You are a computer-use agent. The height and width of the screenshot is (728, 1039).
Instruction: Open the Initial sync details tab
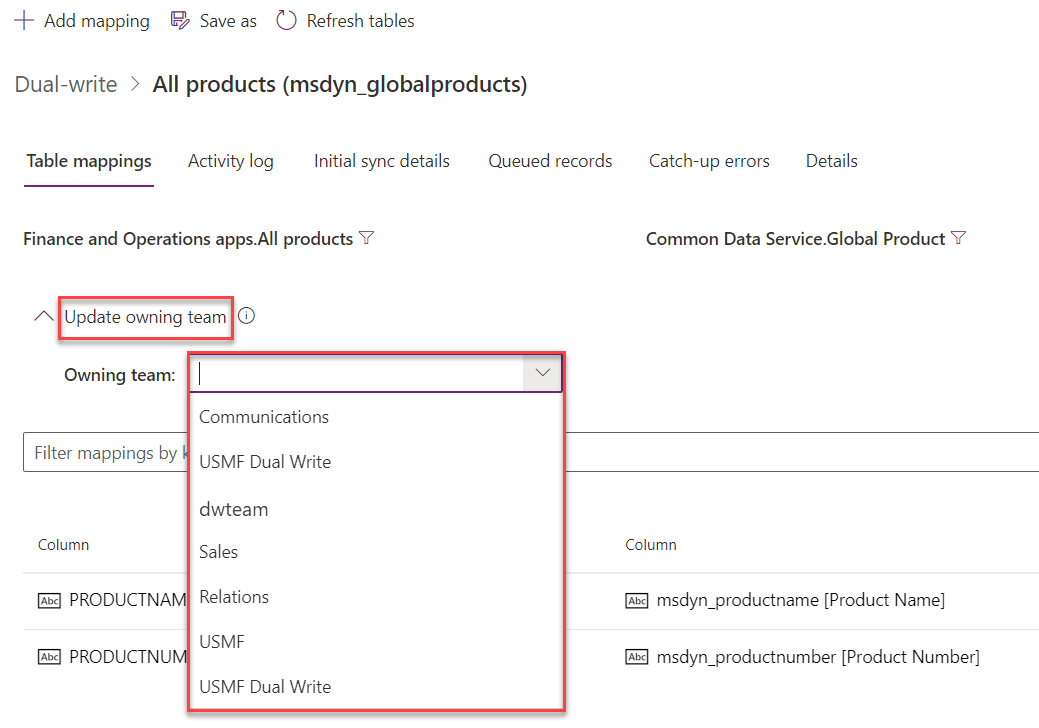382,161
